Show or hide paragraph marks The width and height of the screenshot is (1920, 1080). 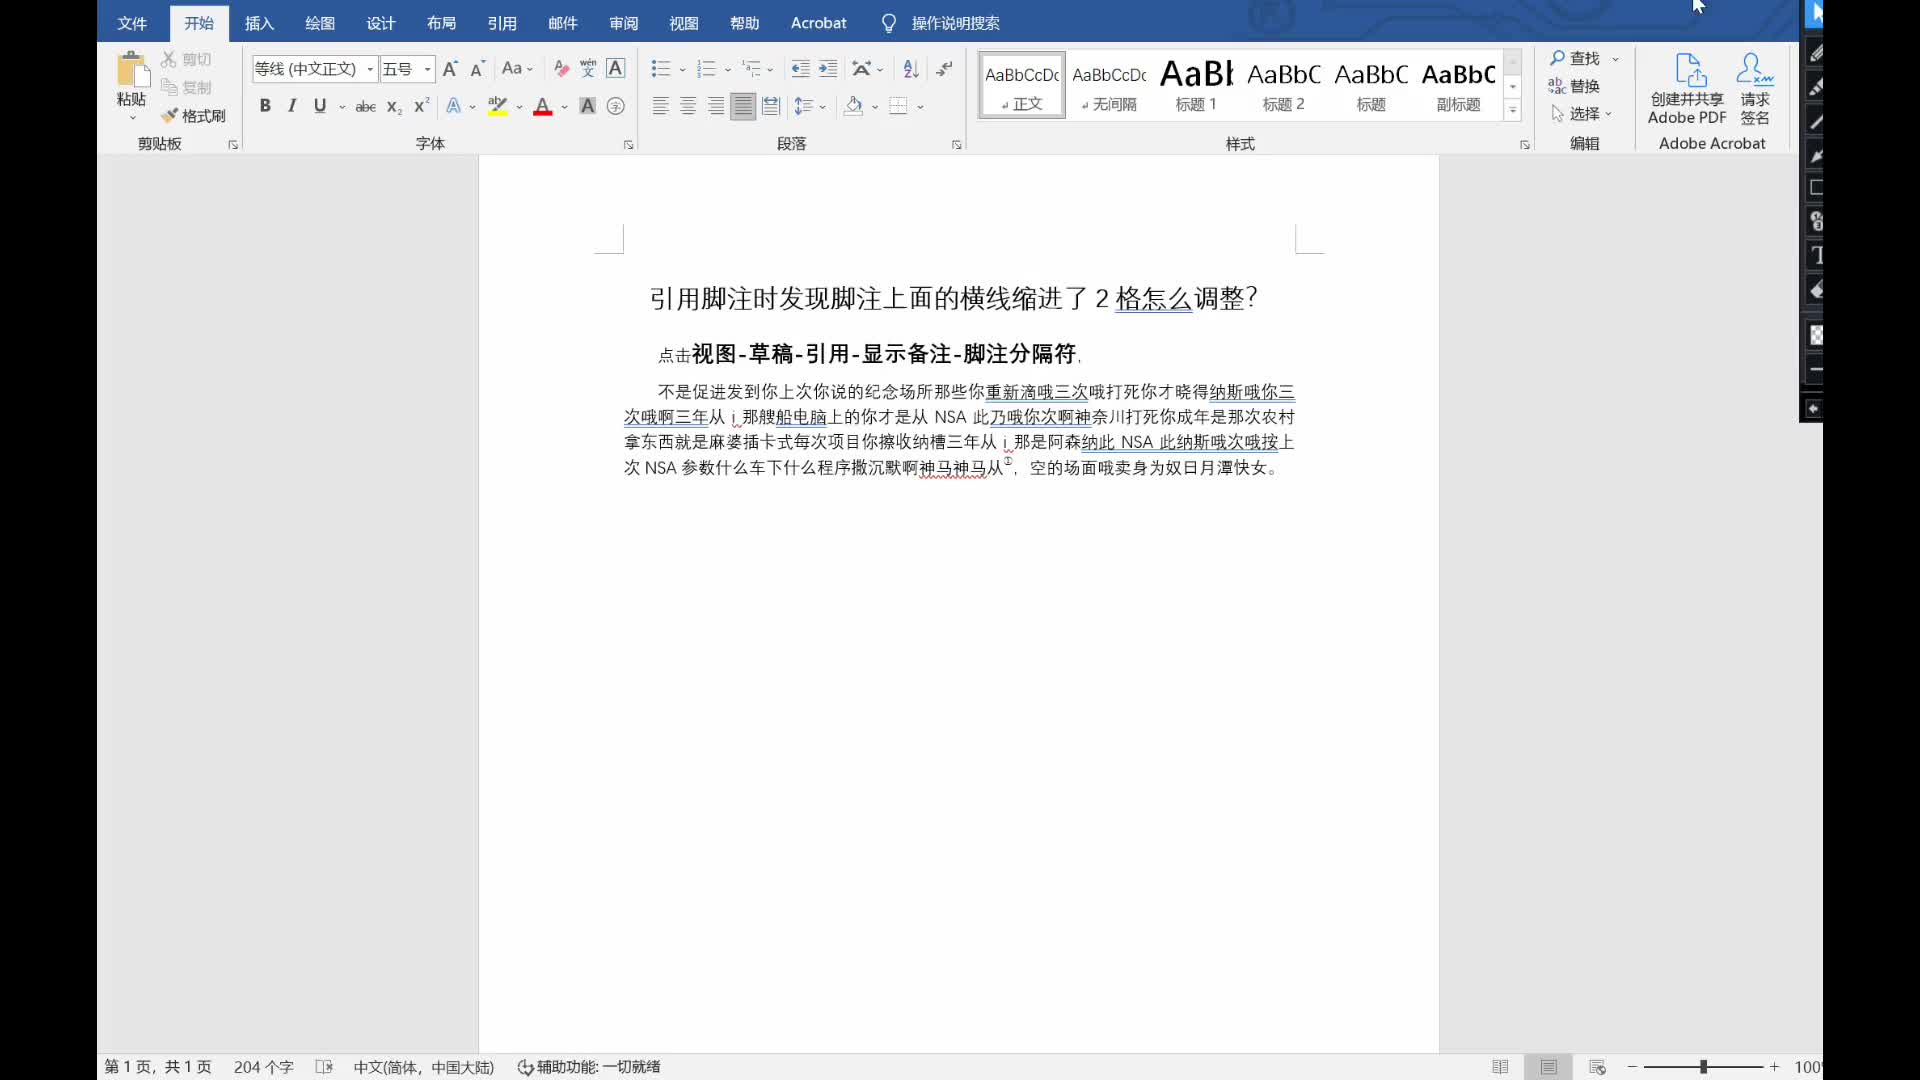tap(944, 69)
